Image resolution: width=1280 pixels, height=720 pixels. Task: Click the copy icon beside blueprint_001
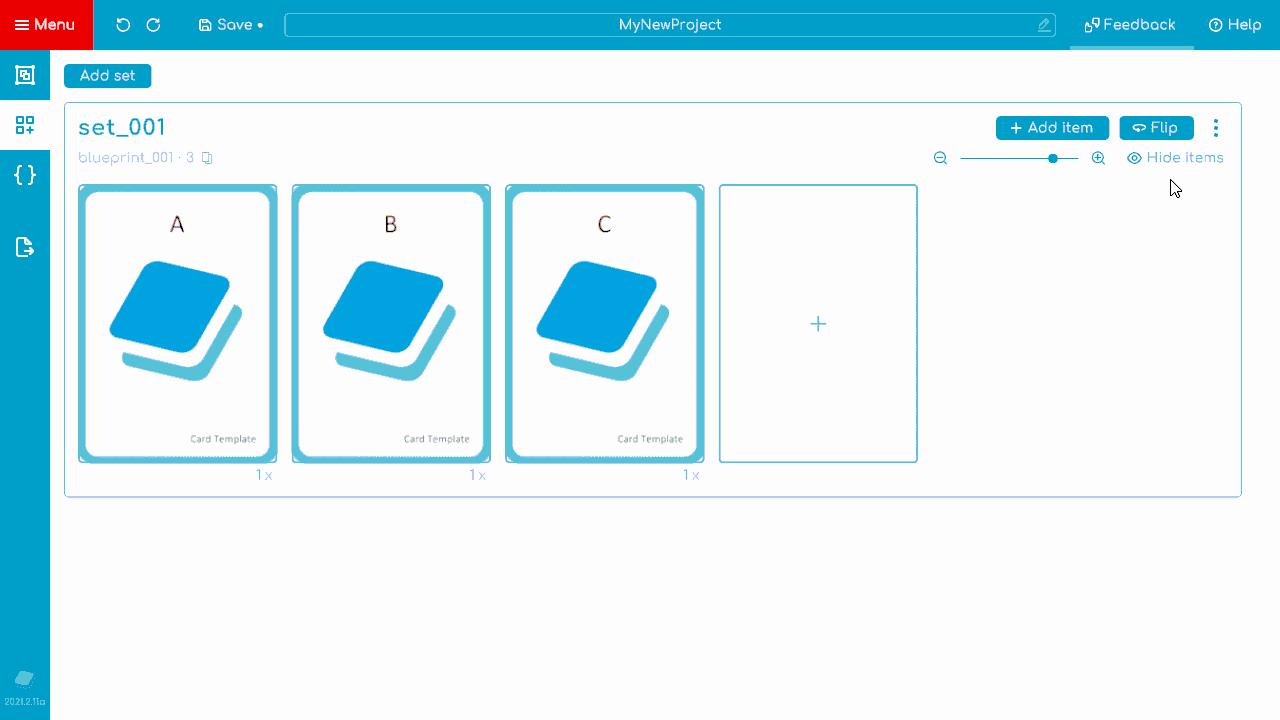[207, 158]
